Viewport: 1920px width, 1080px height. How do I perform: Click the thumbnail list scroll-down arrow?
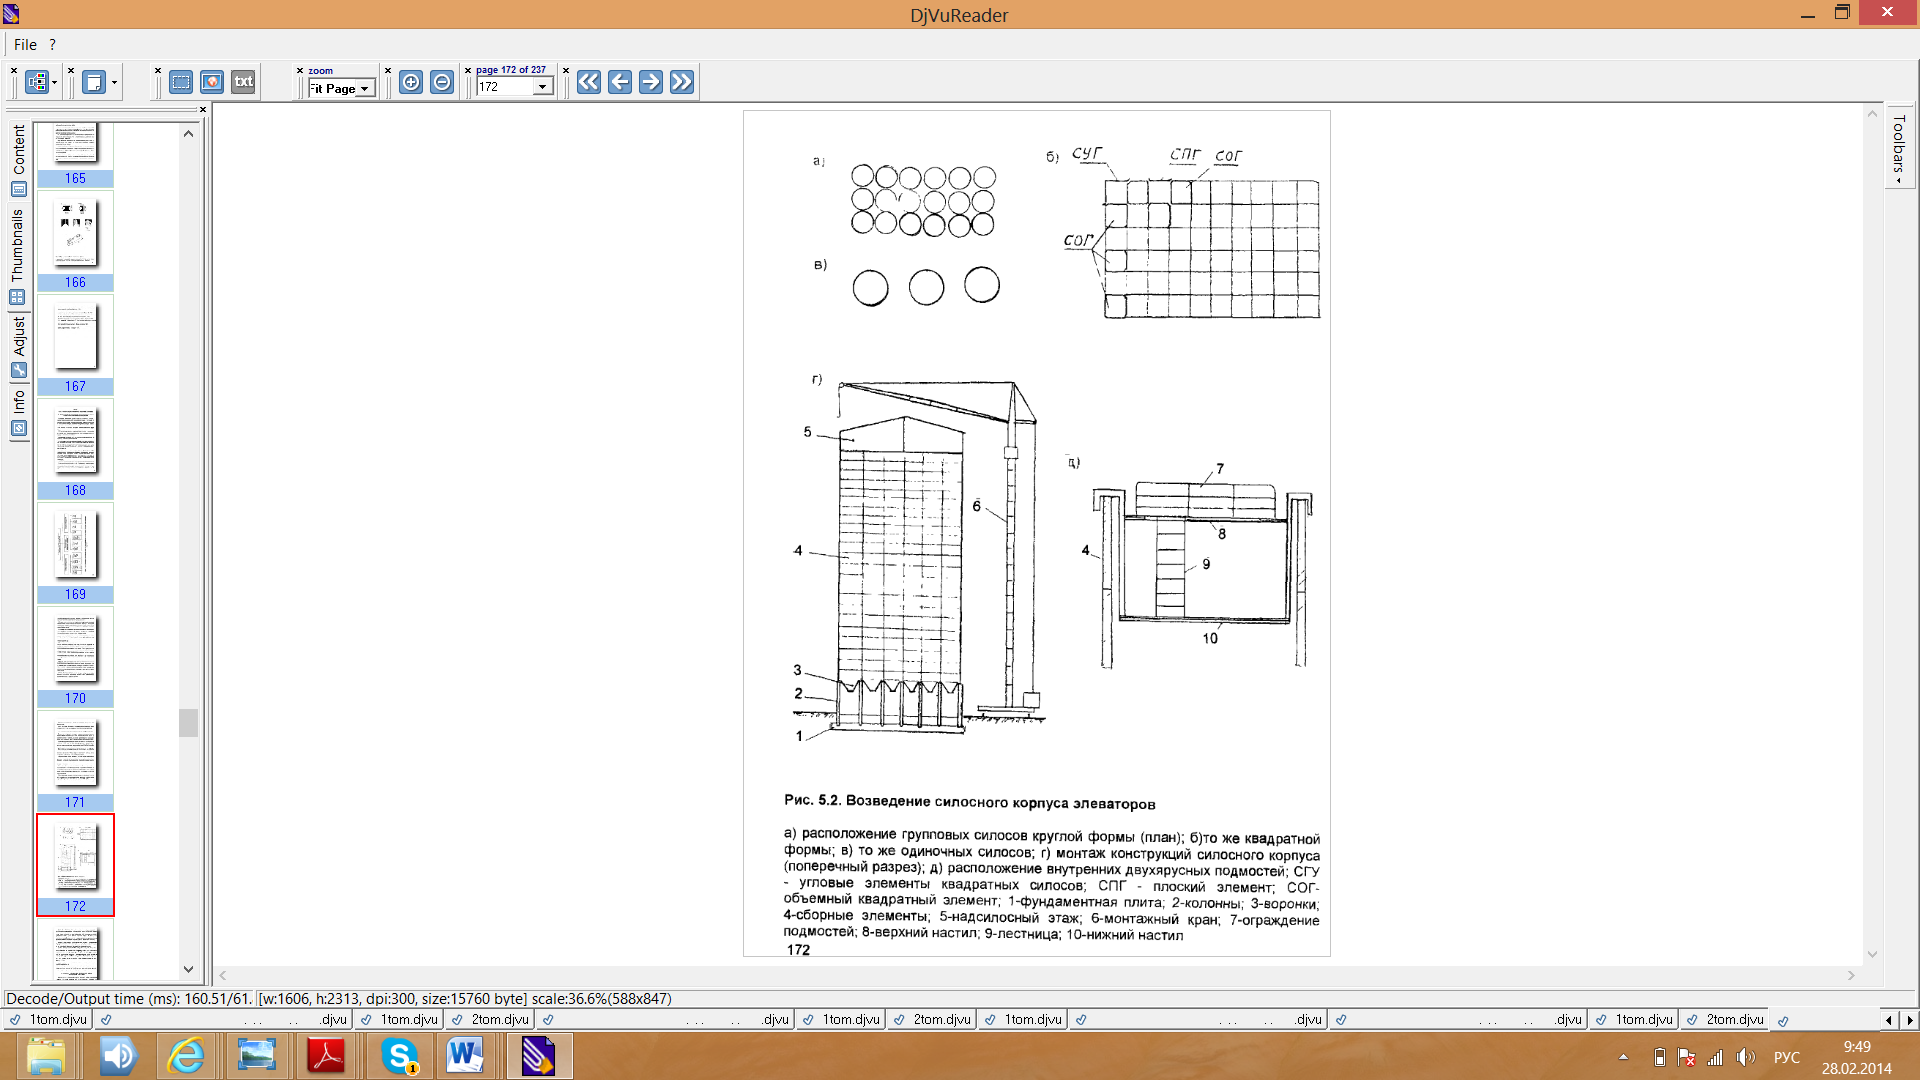tap(188, 969)
